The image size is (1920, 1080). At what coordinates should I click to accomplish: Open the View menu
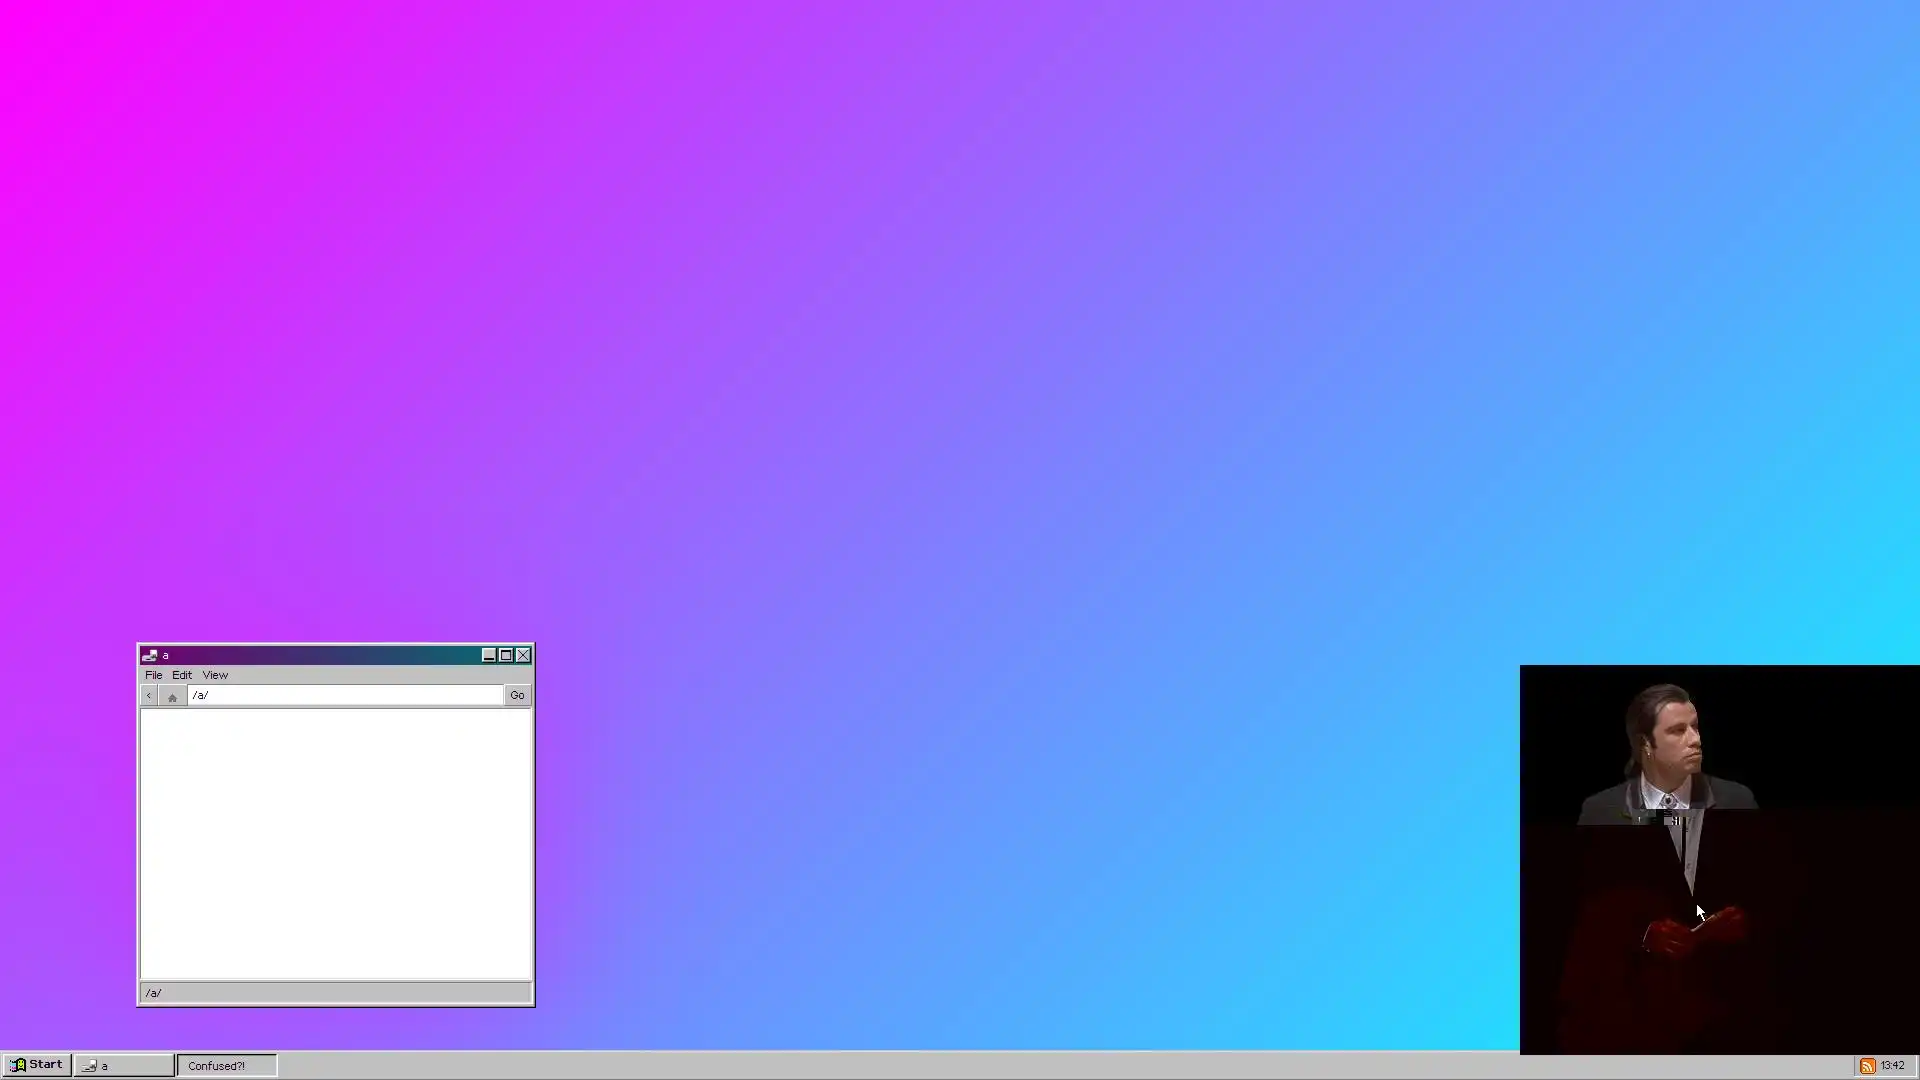coord(215,675)
